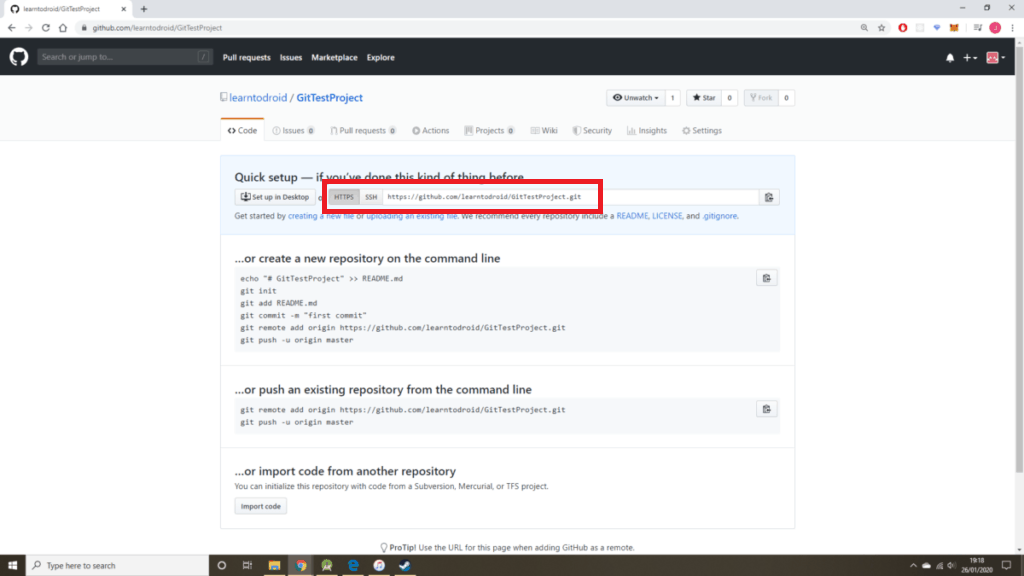The image size is (1024, 576).
Task: Bookmark this page with the star icon
Action: [883, 28]
